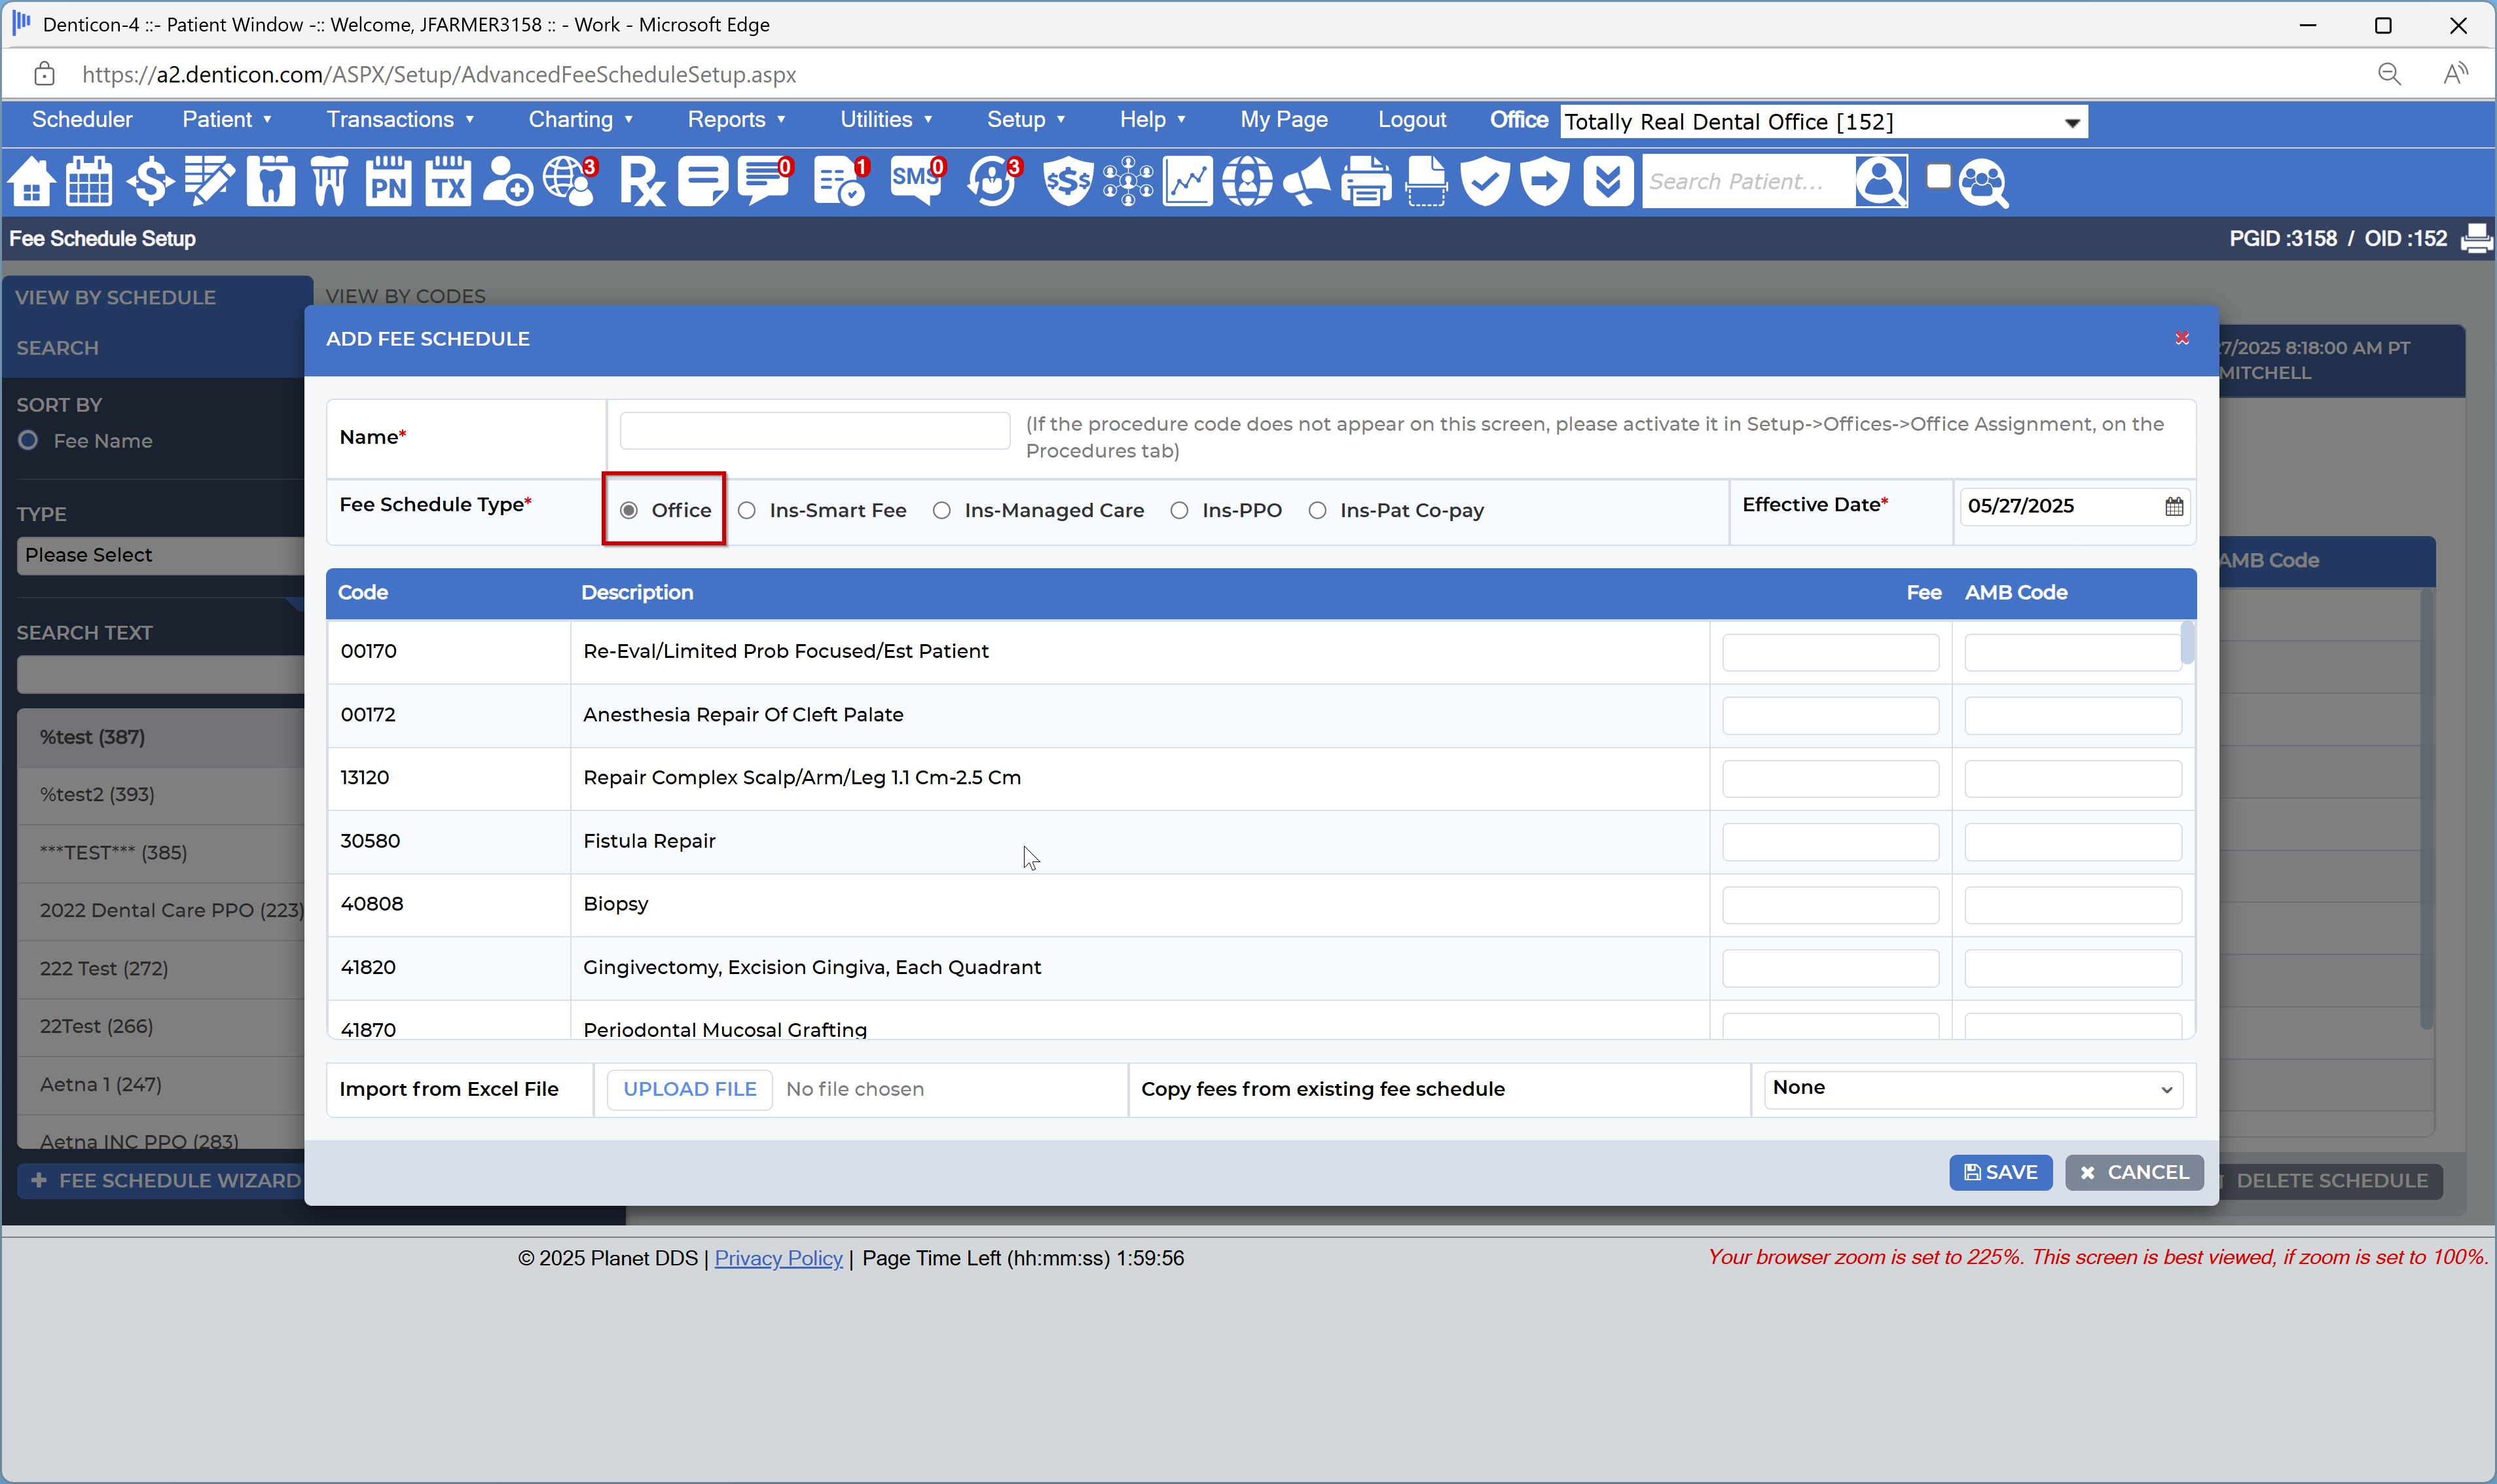Click Logout in the menu bar

point(1412,120)
